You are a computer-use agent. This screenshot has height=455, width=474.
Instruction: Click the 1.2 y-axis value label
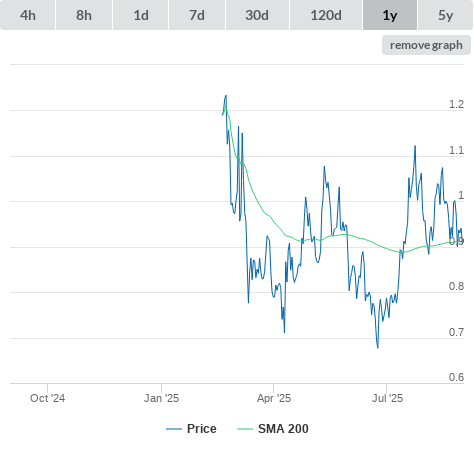456,104
